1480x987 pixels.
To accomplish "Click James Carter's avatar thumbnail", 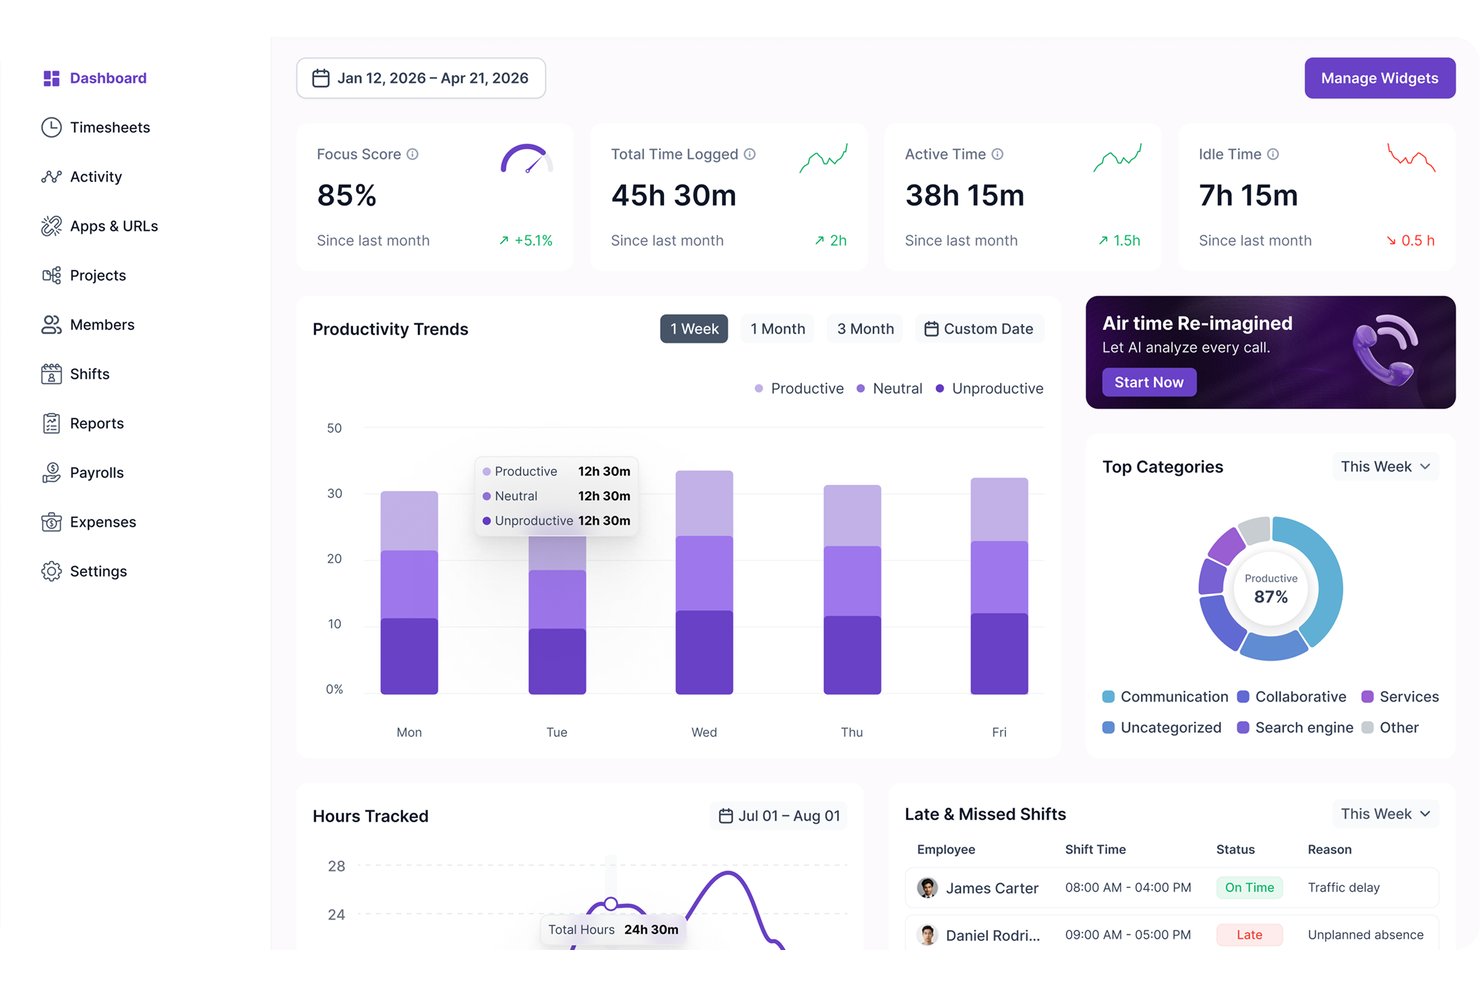I will click(928, 888).
